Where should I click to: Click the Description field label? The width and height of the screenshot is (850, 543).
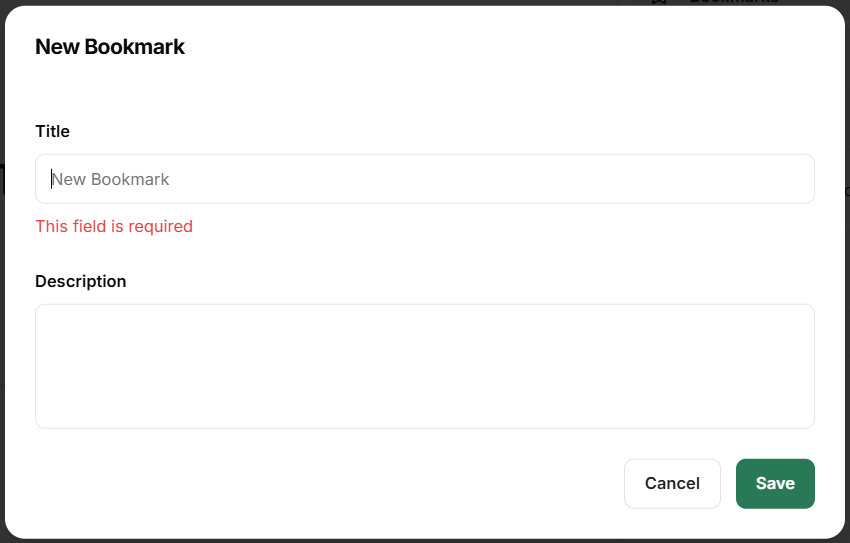81,281
